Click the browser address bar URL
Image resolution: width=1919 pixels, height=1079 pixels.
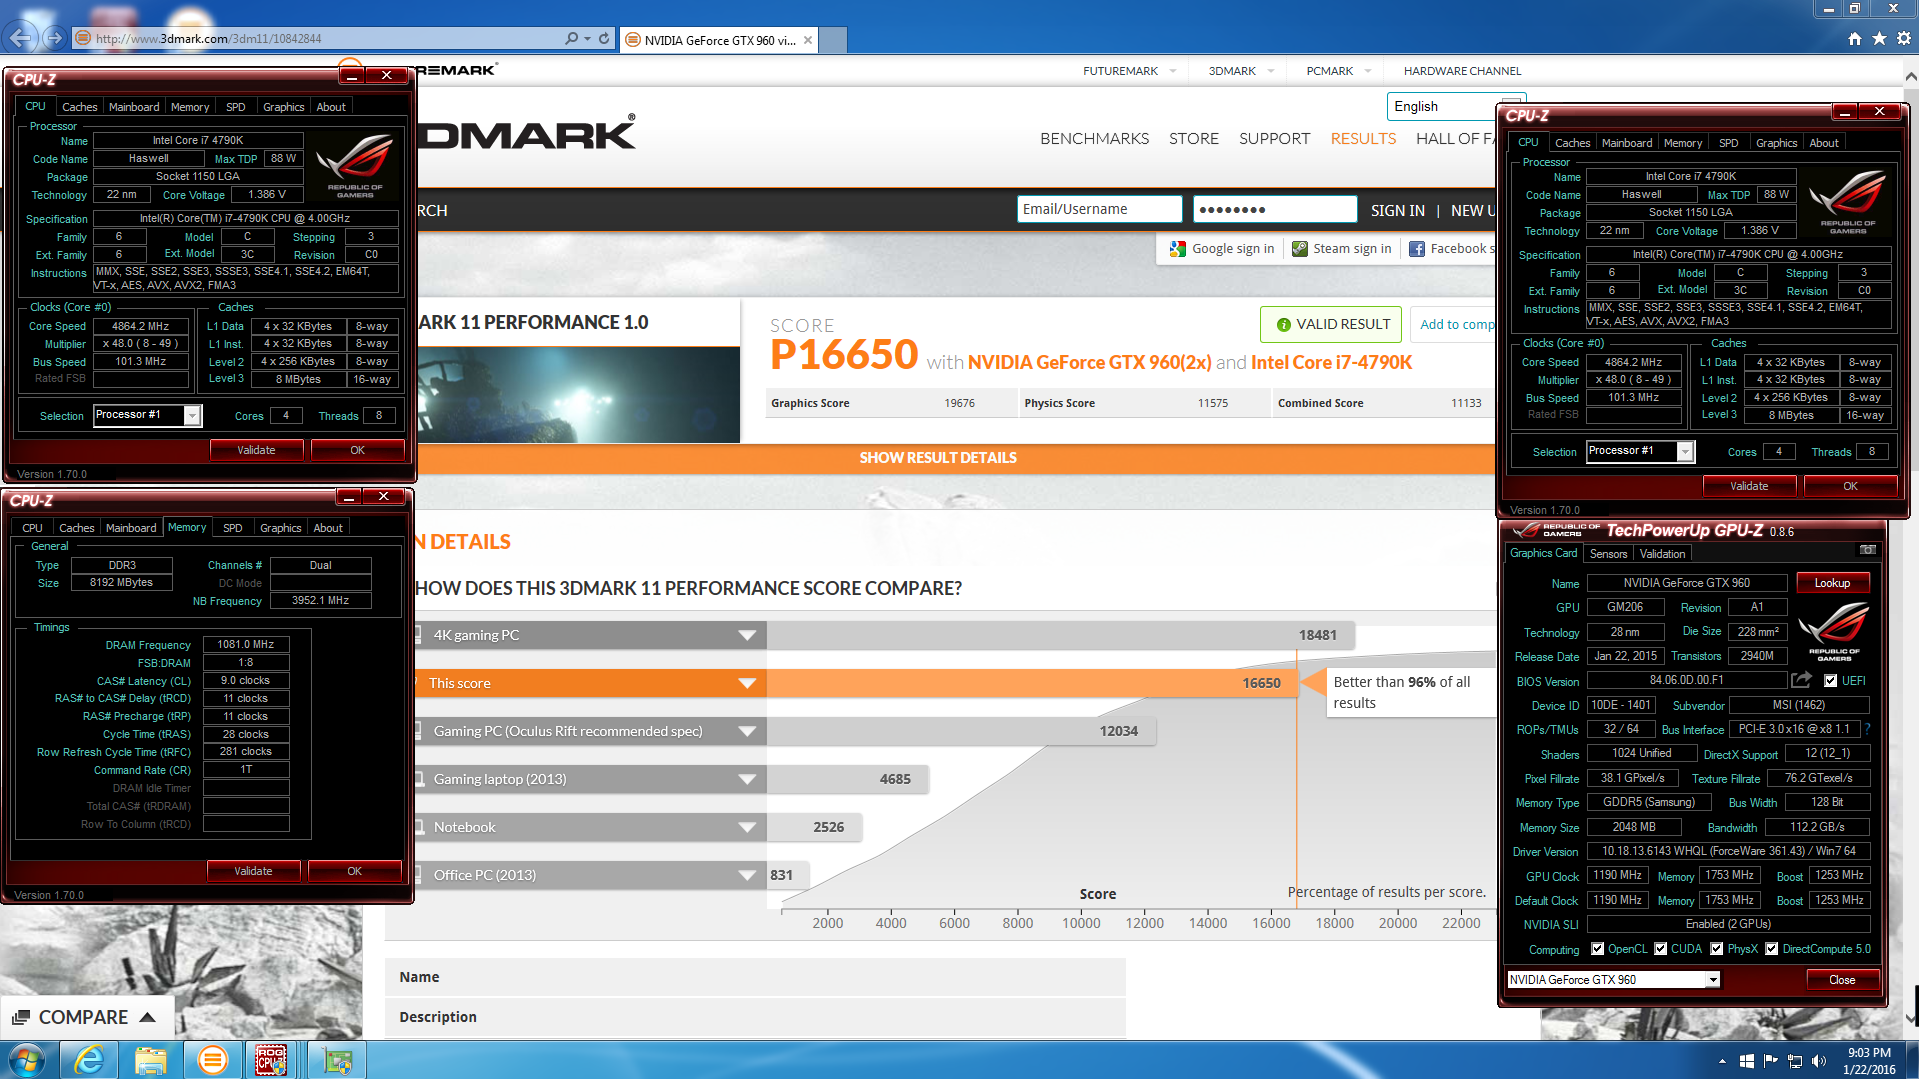click(208, 39)
